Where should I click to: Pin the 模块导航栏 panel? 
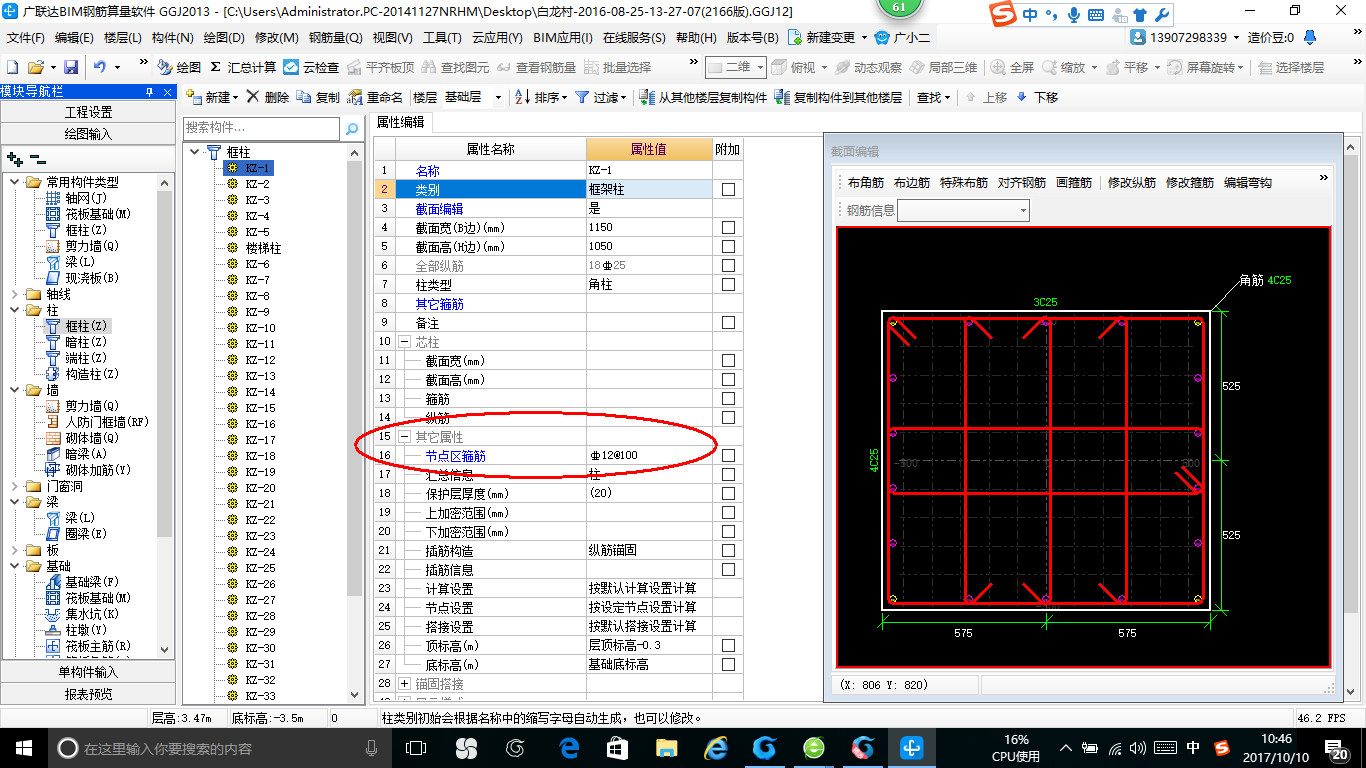coord(149,92)
